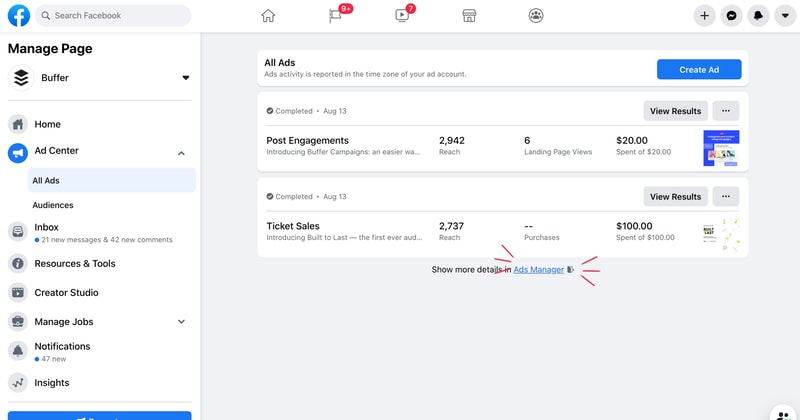Open the notifications bell in top bar
Viewport: 800px width, 420px height.
(x=759, y=16)
